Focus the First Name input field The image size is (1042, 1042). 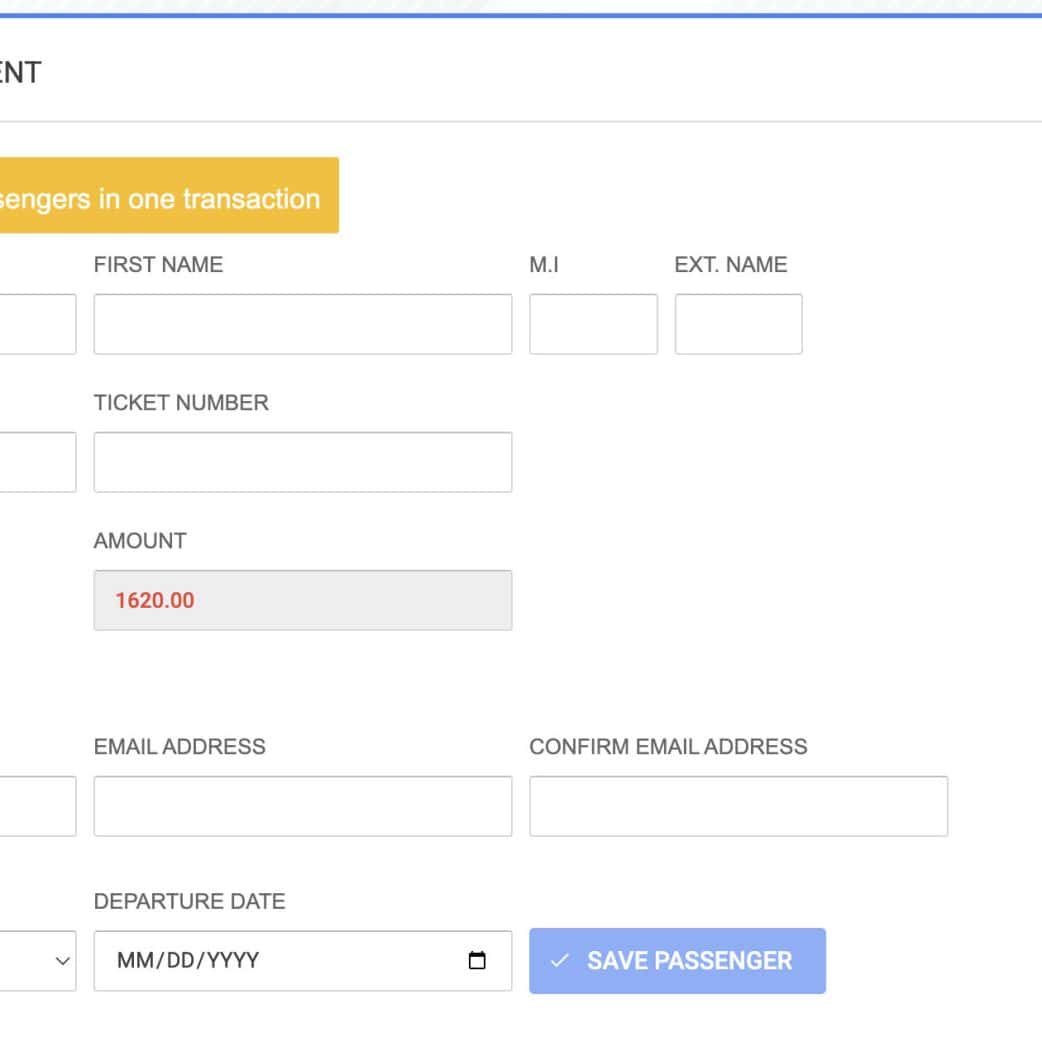click(x=302, y=324)
